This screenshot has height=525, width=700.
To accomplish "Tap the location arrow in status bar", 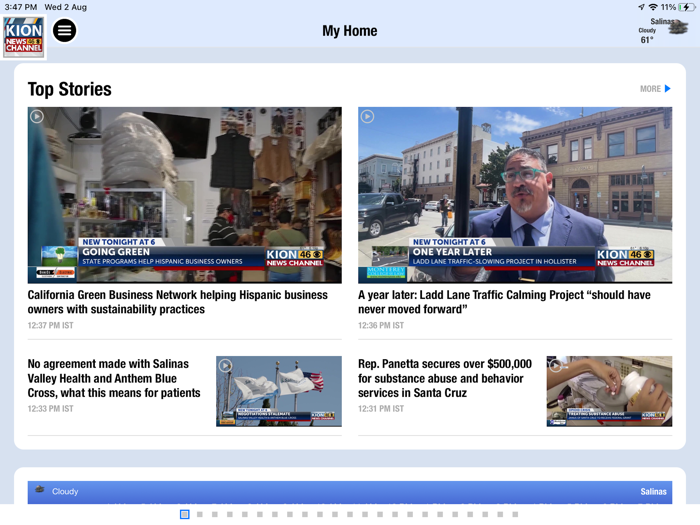I will [x=642, y=7].
